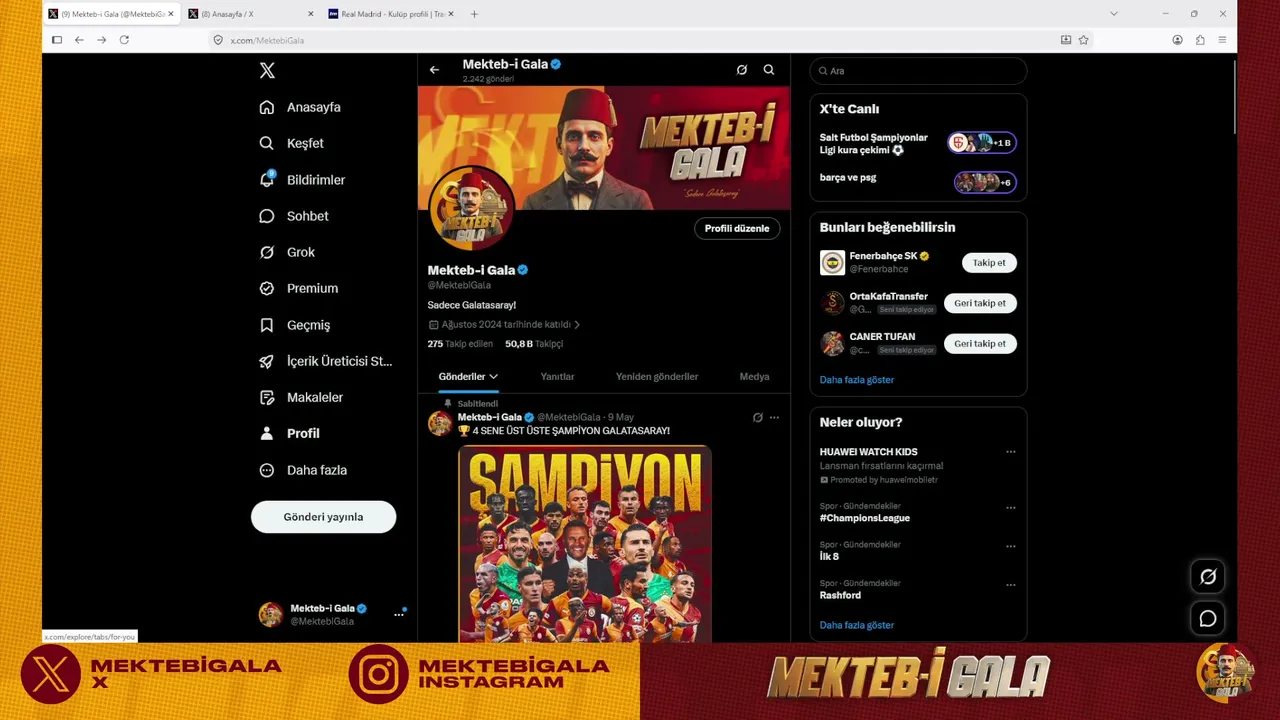This screenshot has width=1280, height=720.
Task: Open 50,8 B Takipçi list
Action: click(x=534, y=344)
